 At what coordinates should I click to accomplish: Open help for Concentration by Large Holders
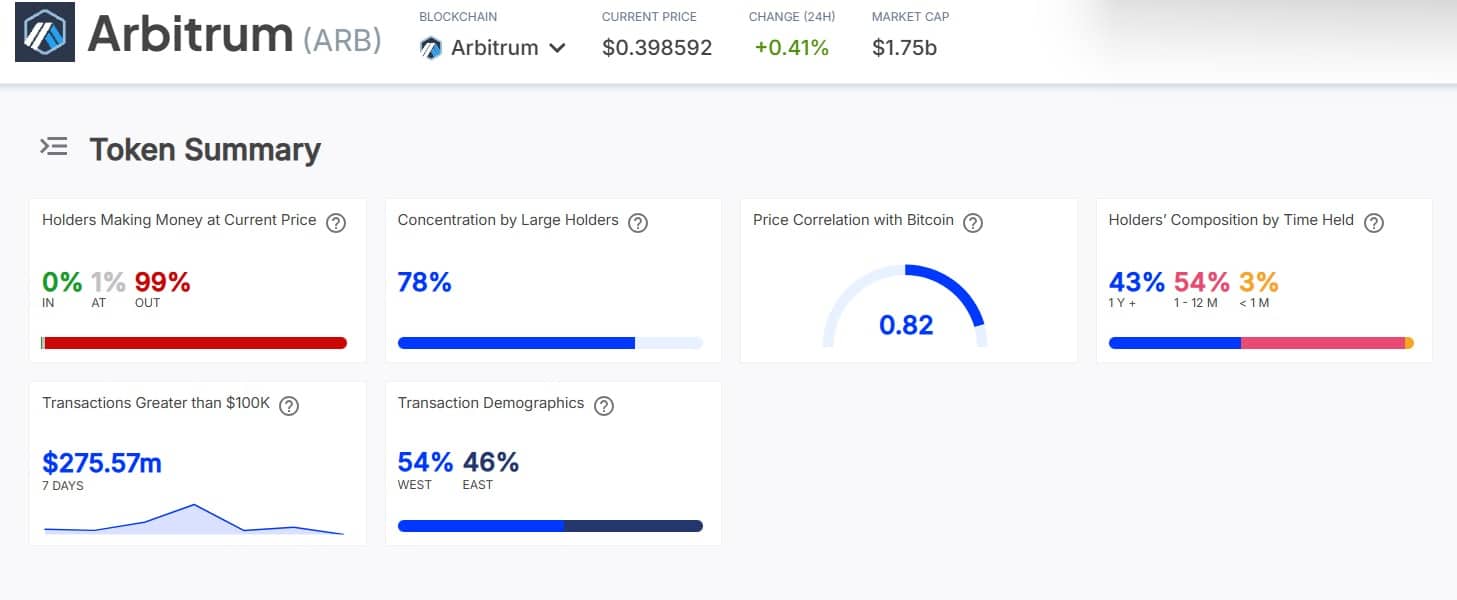pyautogui.click(x=638, y=223)
